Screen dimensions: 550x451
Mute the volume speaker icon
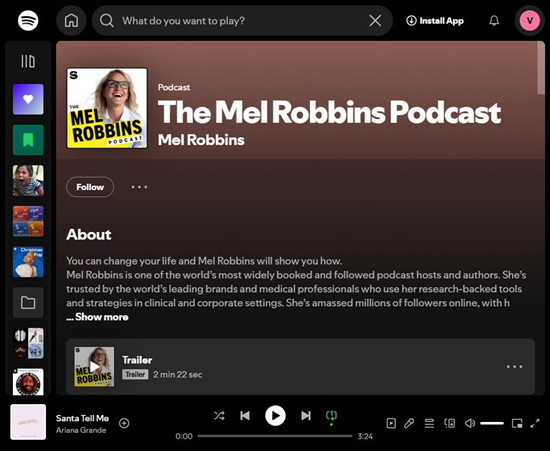[470, 423]
